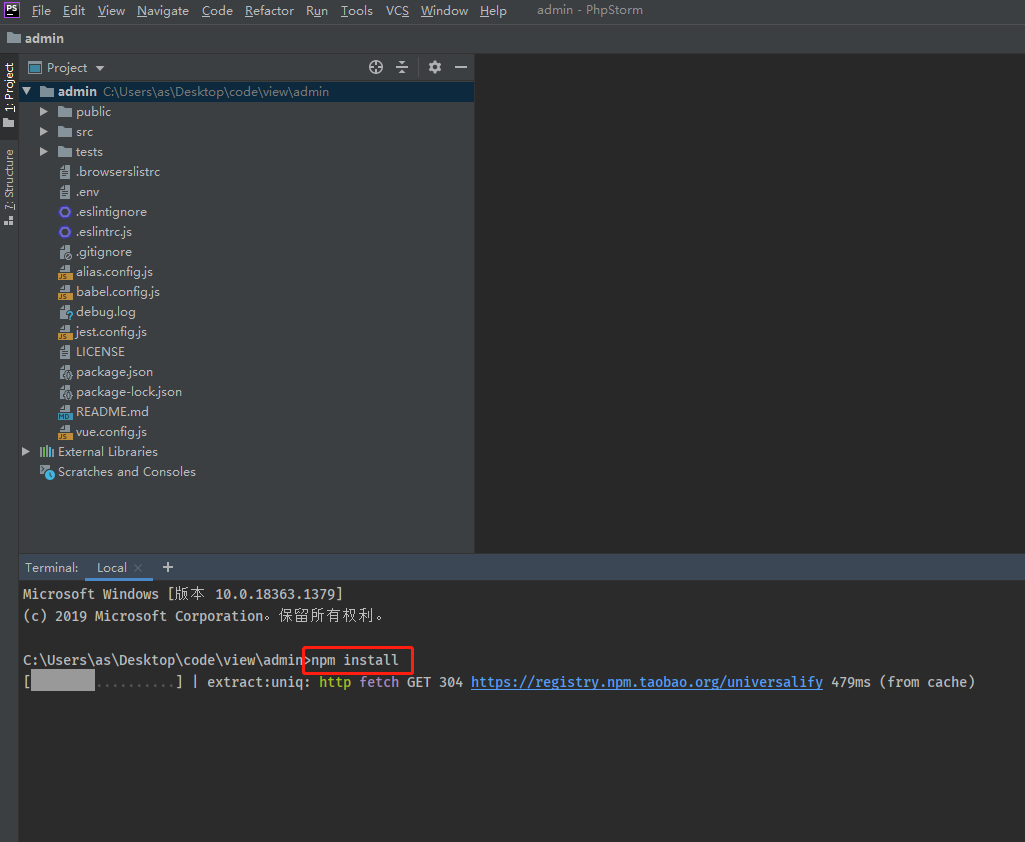The height and width of the screenshot is (842, 1025).
Task: Open the File menu
Action: 41,10
